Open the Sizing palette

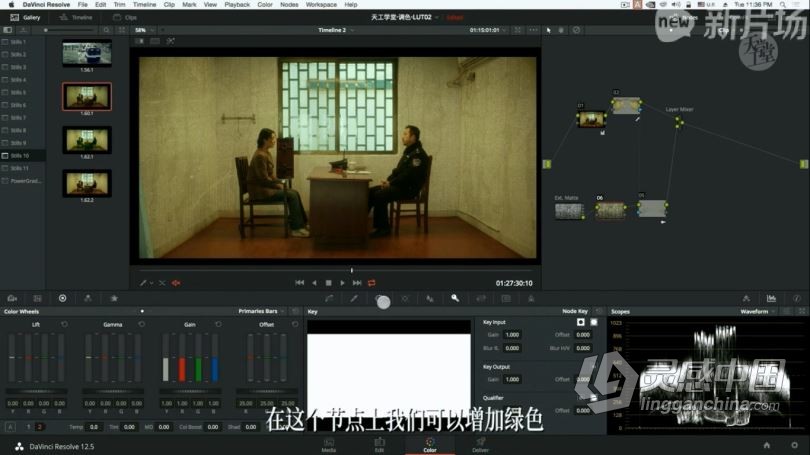pyautogui.click(x=481, y=299)
